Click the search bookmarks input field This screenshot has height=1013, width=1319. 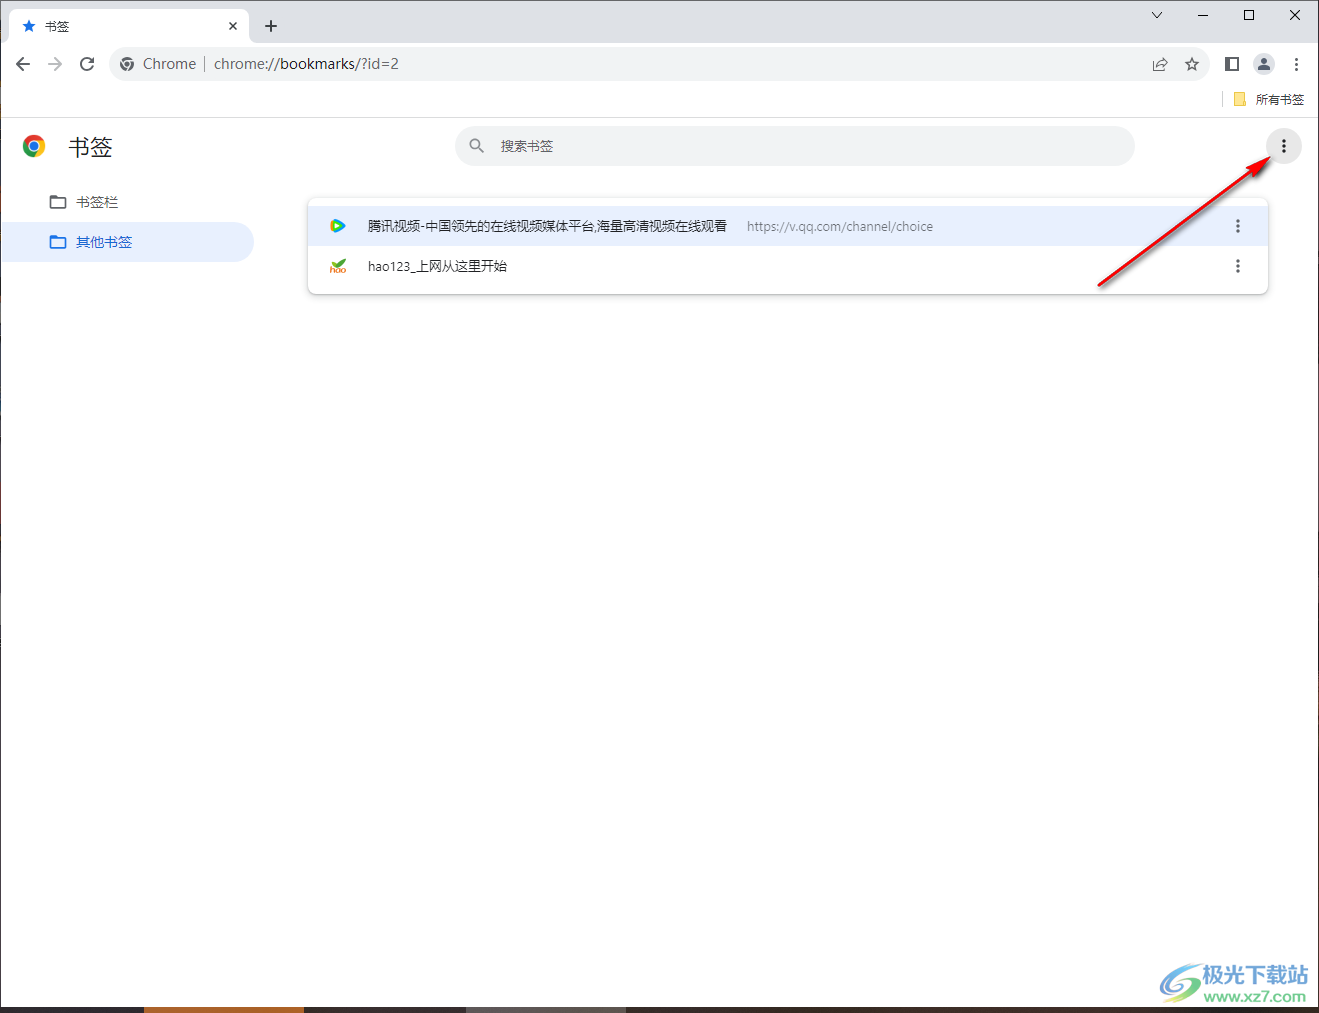[795, 146]
